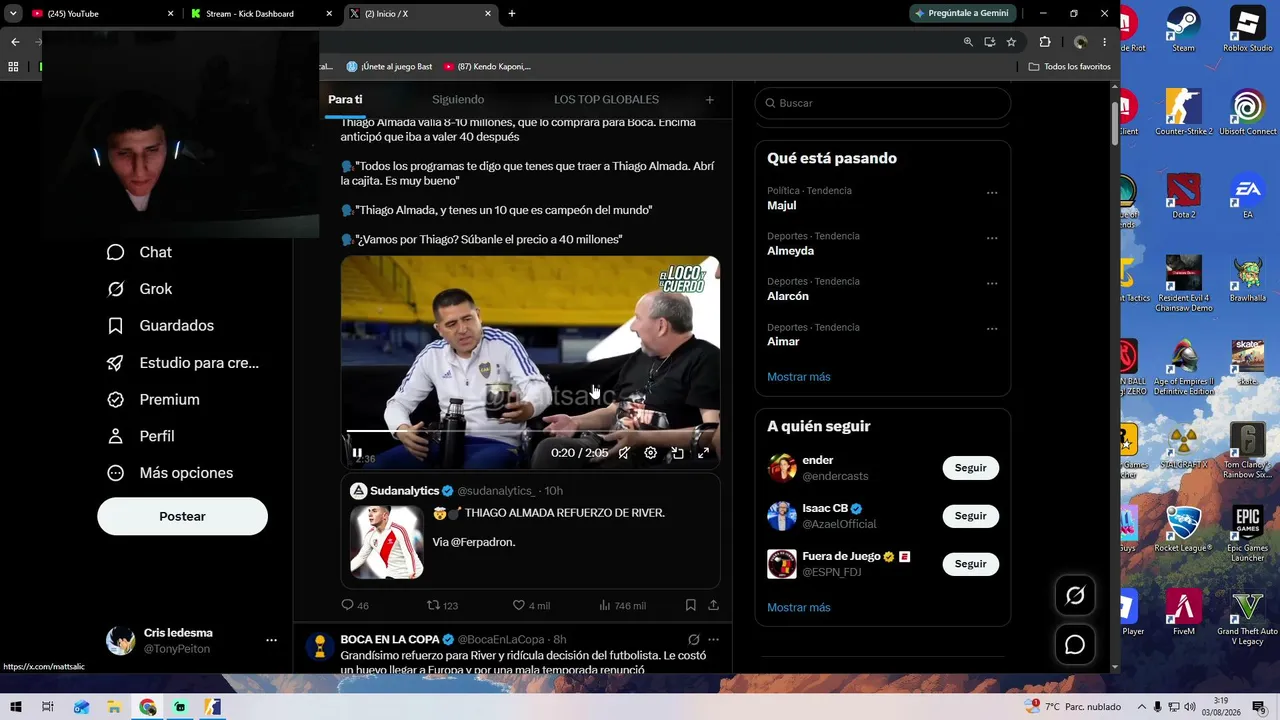Image resolution: width=1280 pixels, height=720 pixels.
Task: Open floating Grok button
Action: click(x=1075, y=596)
